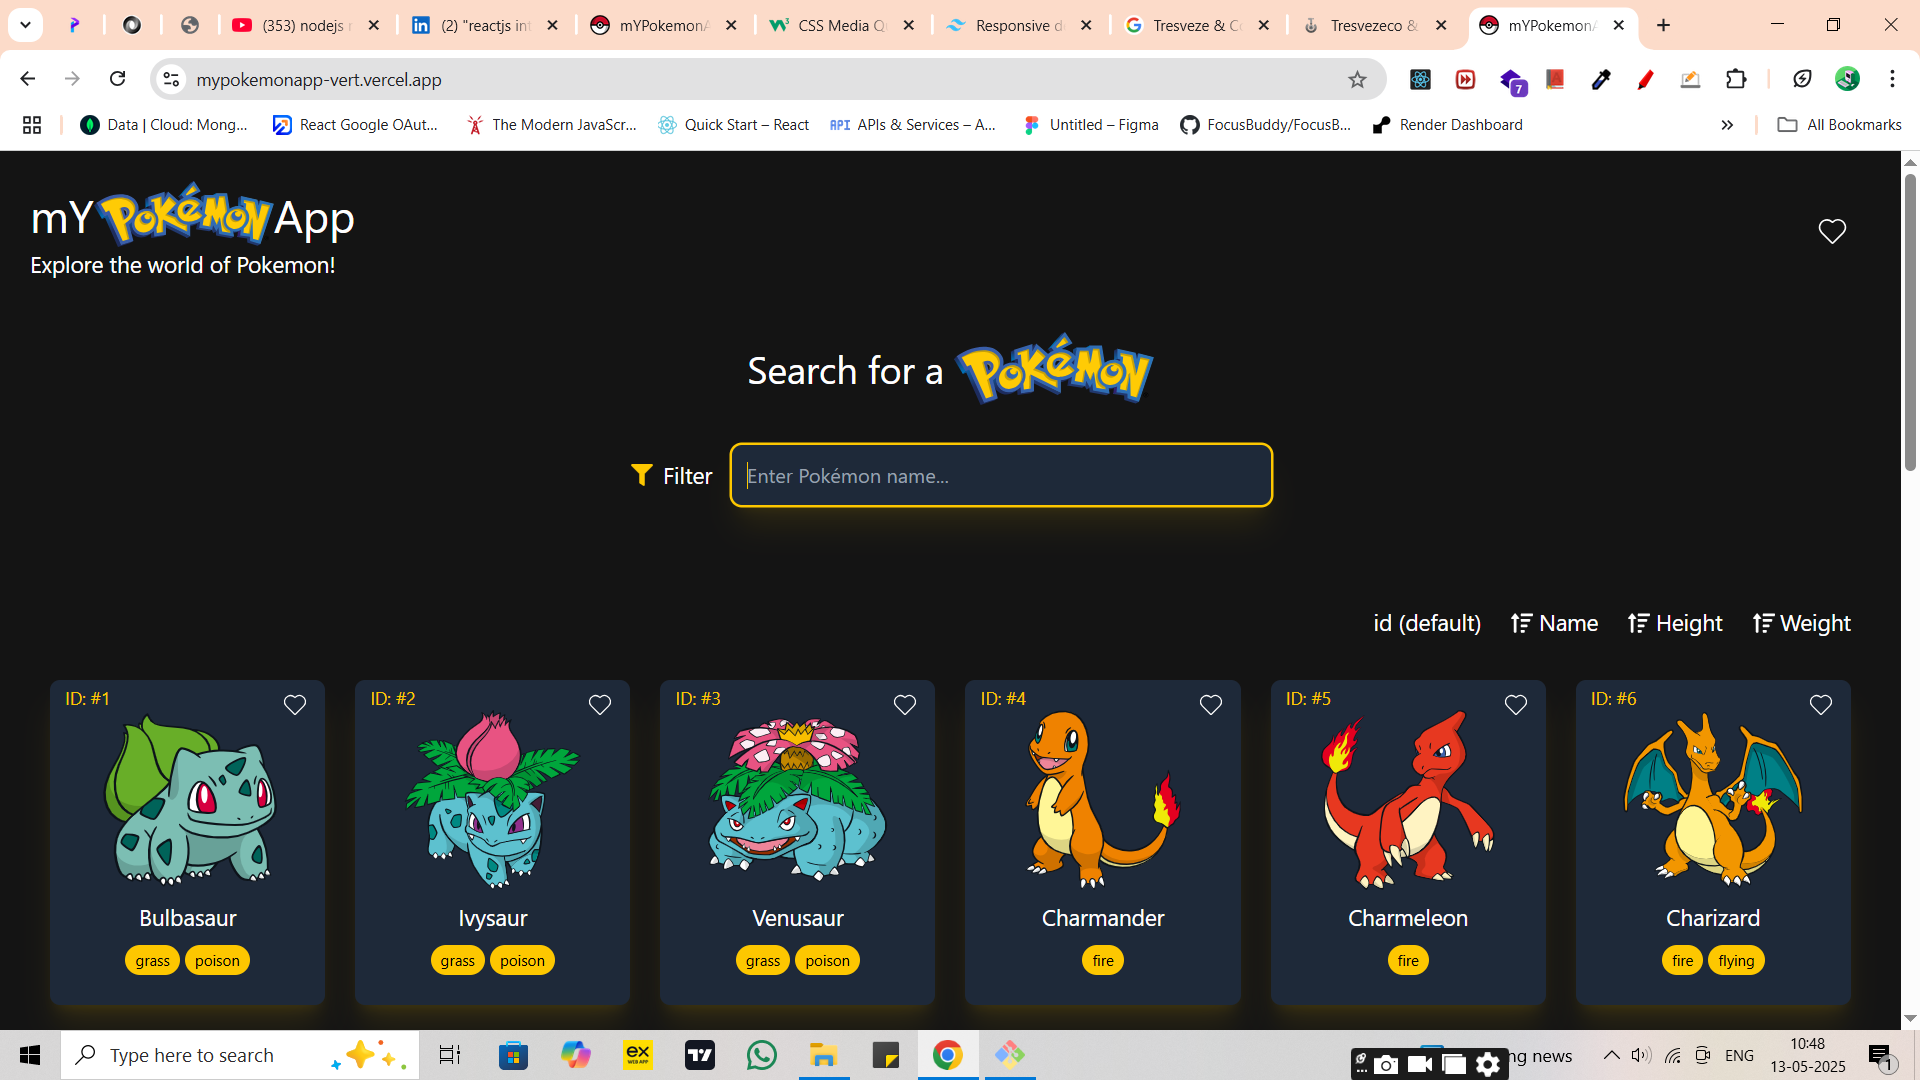The image size is (1920, 1080).
Task: Open the Extensions puzzle icon
Action: 1737,79
